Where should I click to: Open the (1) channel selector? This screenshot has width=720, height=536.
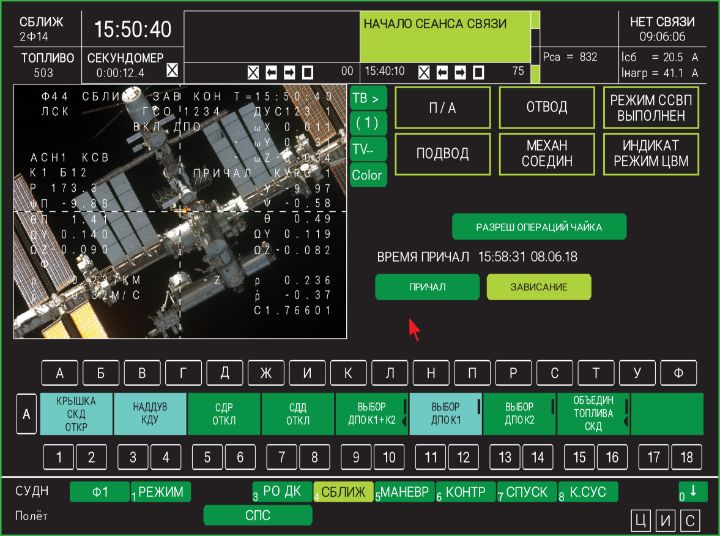pos(367,123)
